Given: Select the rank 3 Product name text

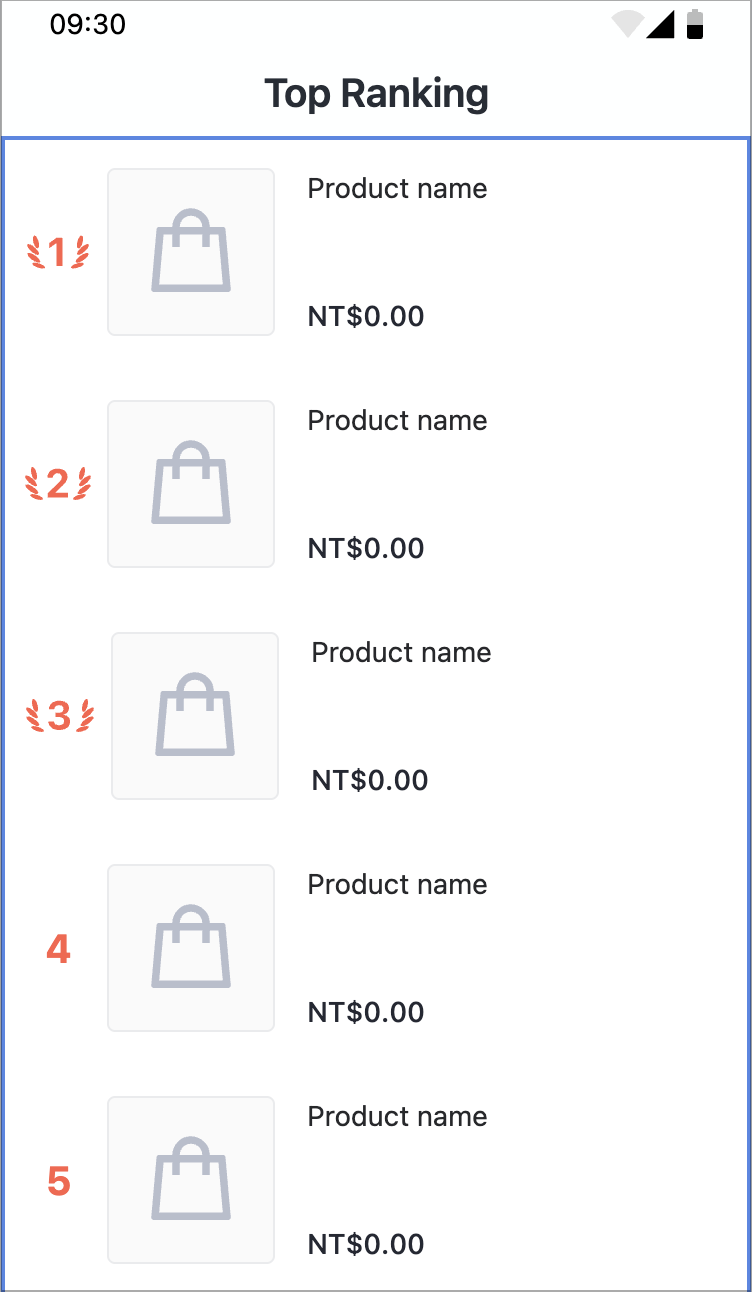Looking at the screenshot, I should [401, 653].
